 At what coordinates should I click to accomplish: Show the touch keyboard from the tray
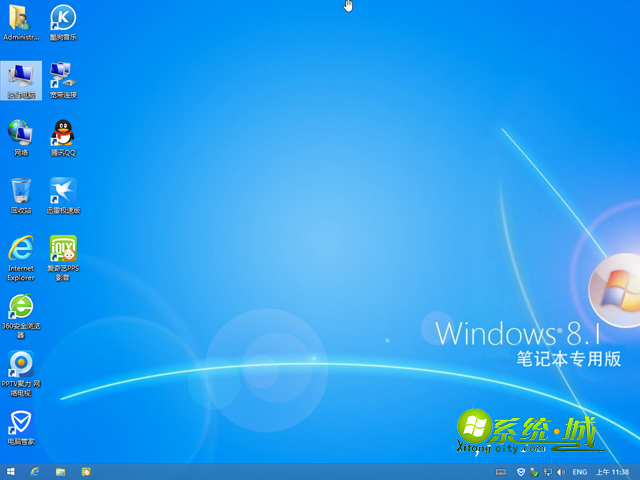coord(501,472)
